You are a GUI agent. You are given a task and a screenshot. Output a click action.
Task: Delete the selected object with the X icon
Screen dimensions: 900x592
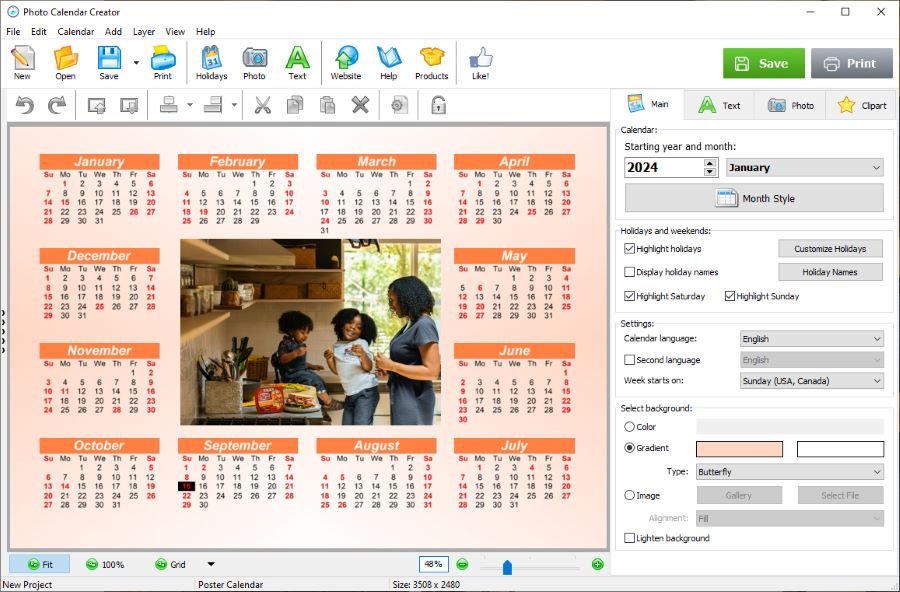(360, 105)
